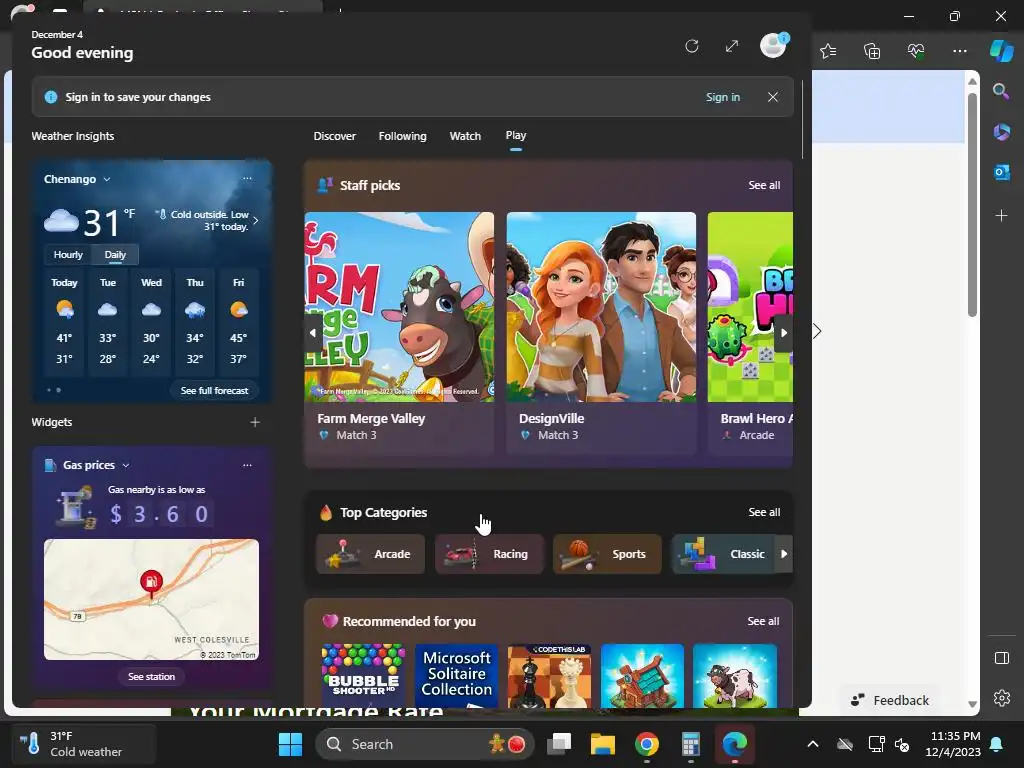The image size is (1024, 768).
Task: Choose the Sports category
Action: click(x=607, y=554)
